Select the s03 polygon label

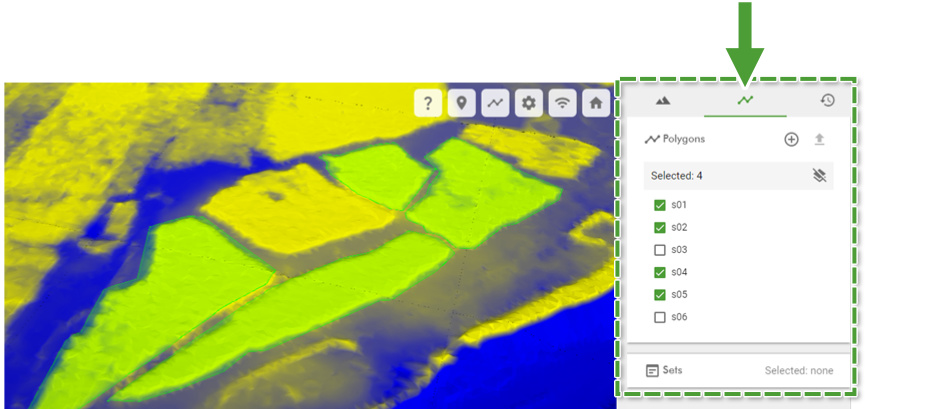click(679, 250)
